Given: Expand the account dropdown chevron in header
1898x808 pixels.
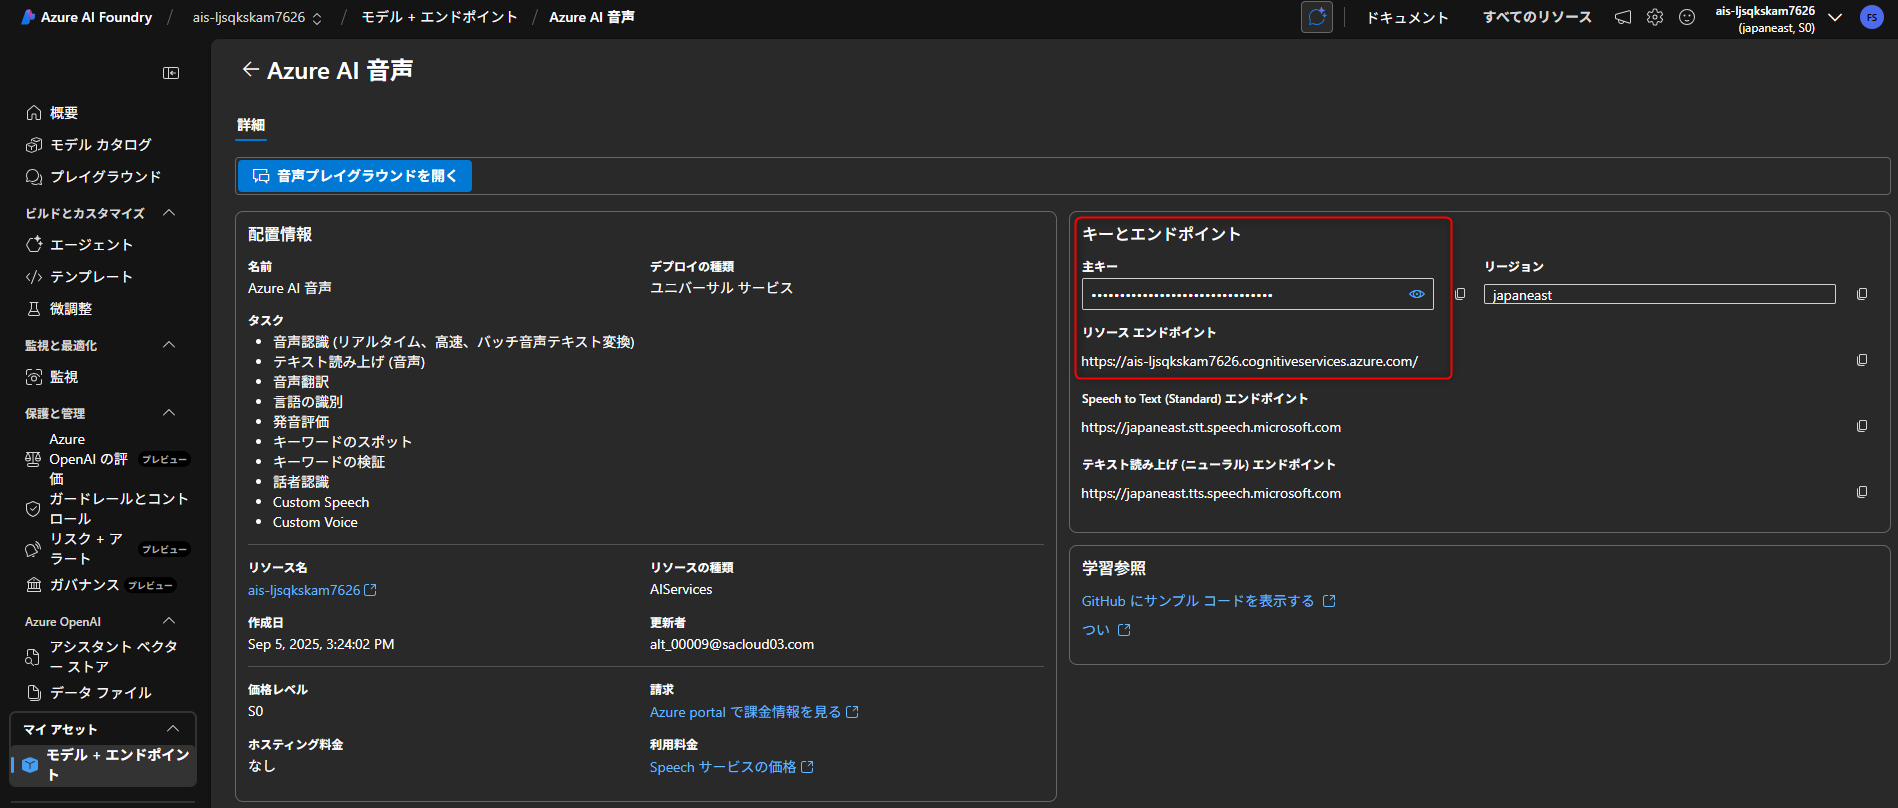Looking at the screenshot, I should pyautogui.click(x=1835, y=17).
